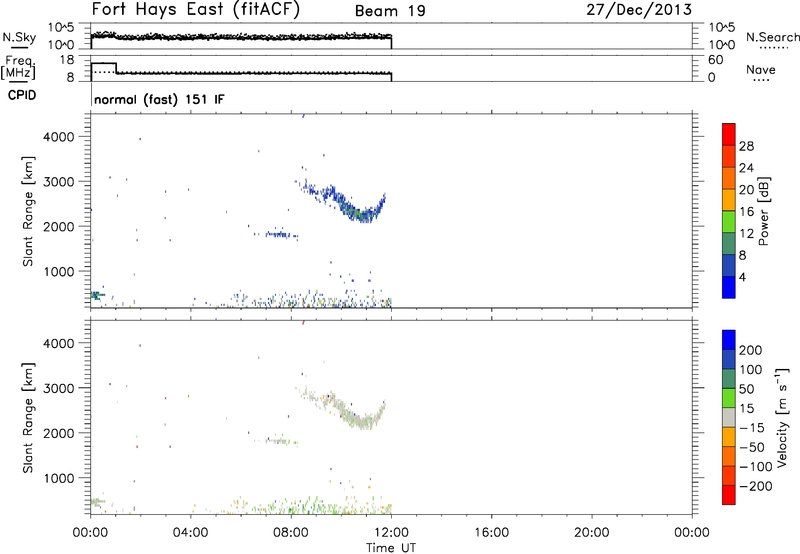Select the '3000' tick in the velocity panel
The width and height of the screenshot is (800, 554).
coord(59,388)
